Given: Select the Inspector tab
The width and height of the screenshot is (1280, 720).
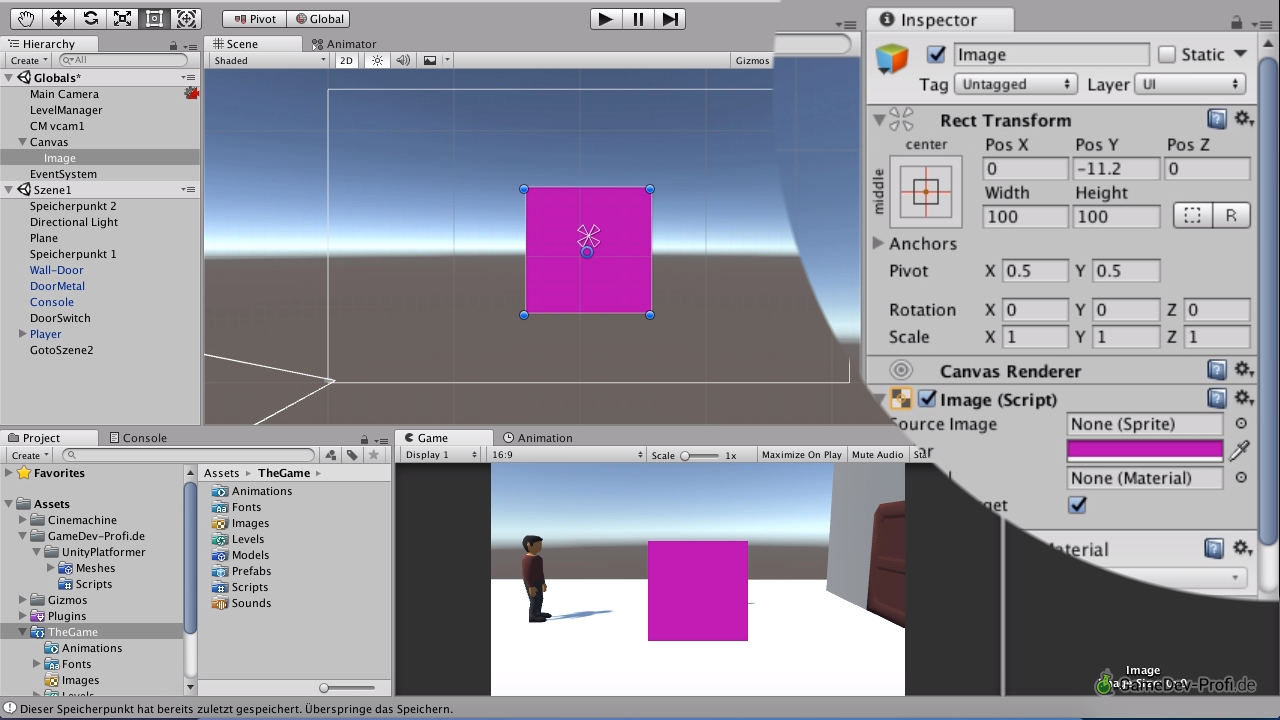Looking at the screenshot, I should coord(939,20).
